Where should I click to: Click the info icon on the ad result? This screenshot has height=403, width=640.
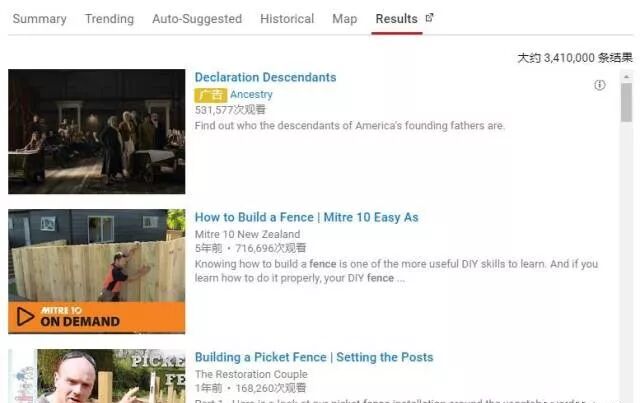(x=599, y=85)
